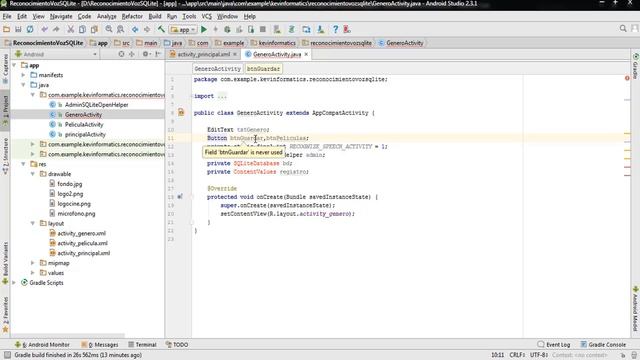Screen dimensions: 640x360
Task: Open the app run configuration dropdown
Action: 183,29
